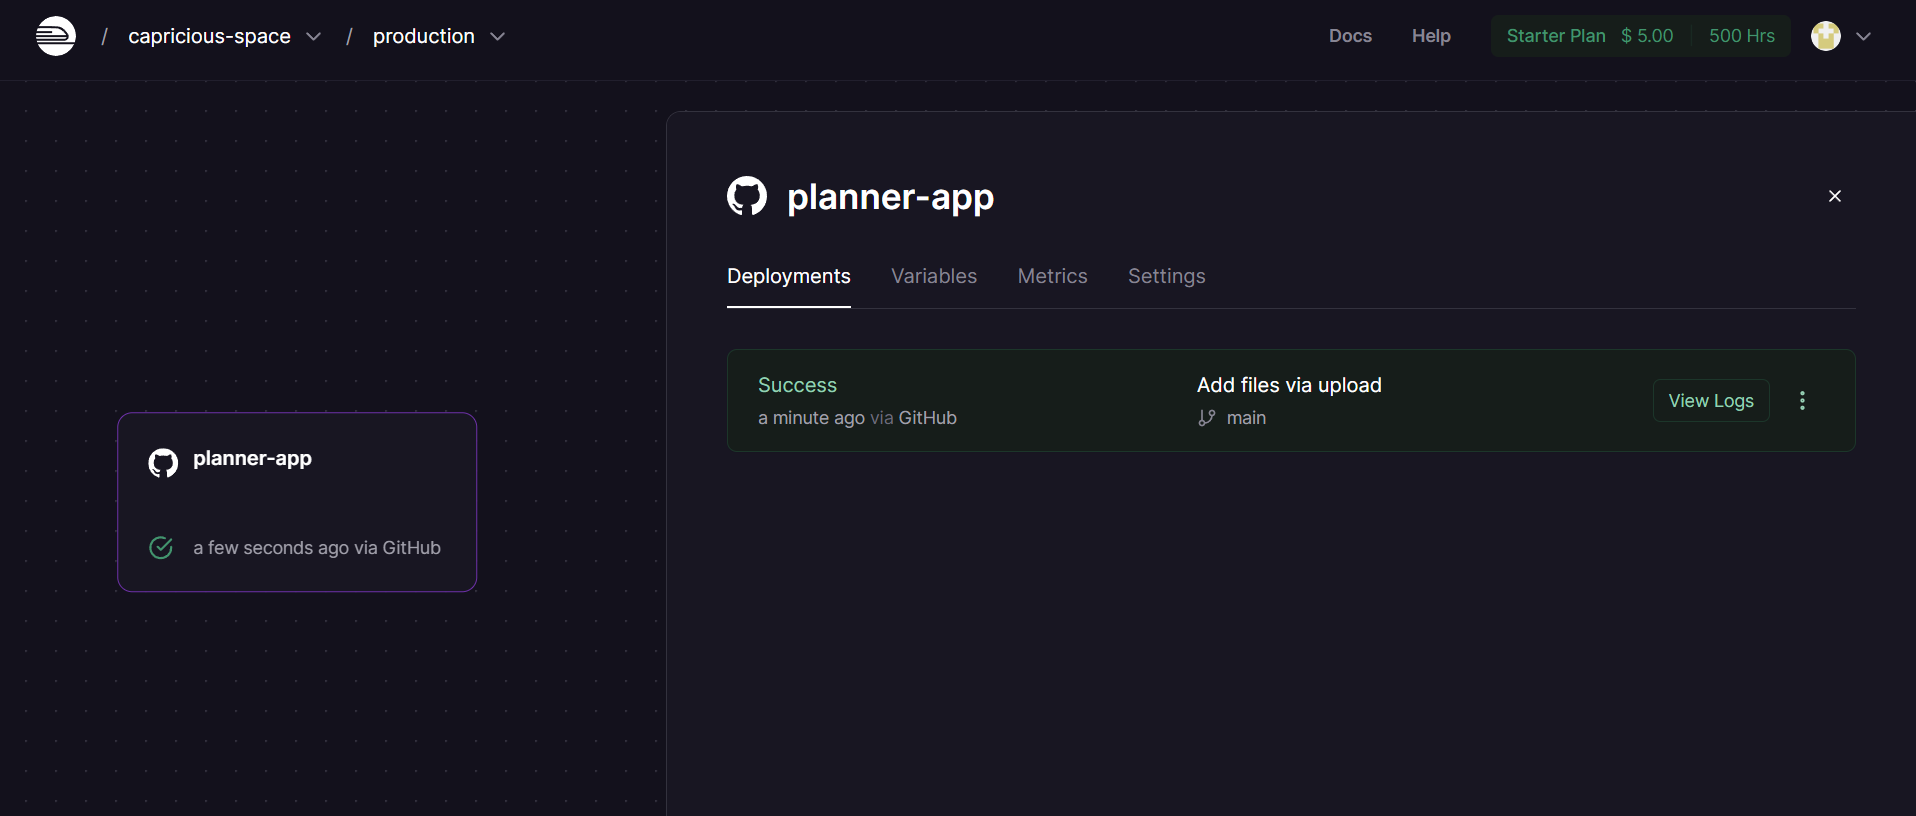Switch to the Variables tab
This screenshot has height=816, width=1916.
tap(934, 276)
